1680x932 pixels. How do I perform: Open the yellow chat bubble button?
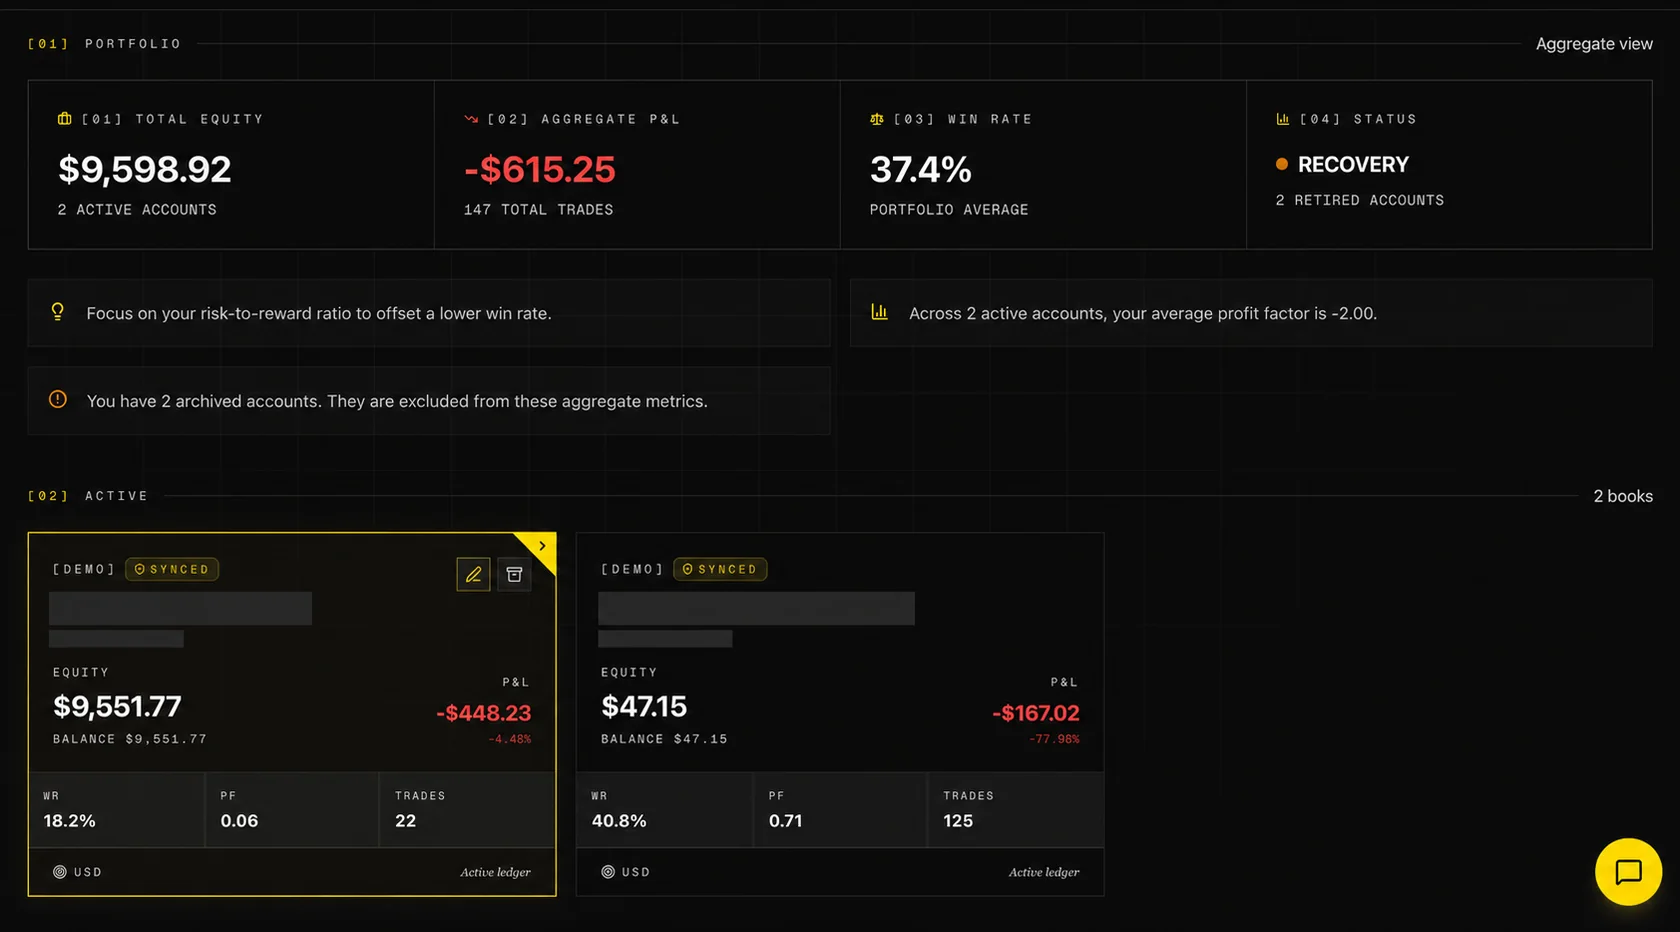pyautogui.click(x=1628, y=872)
